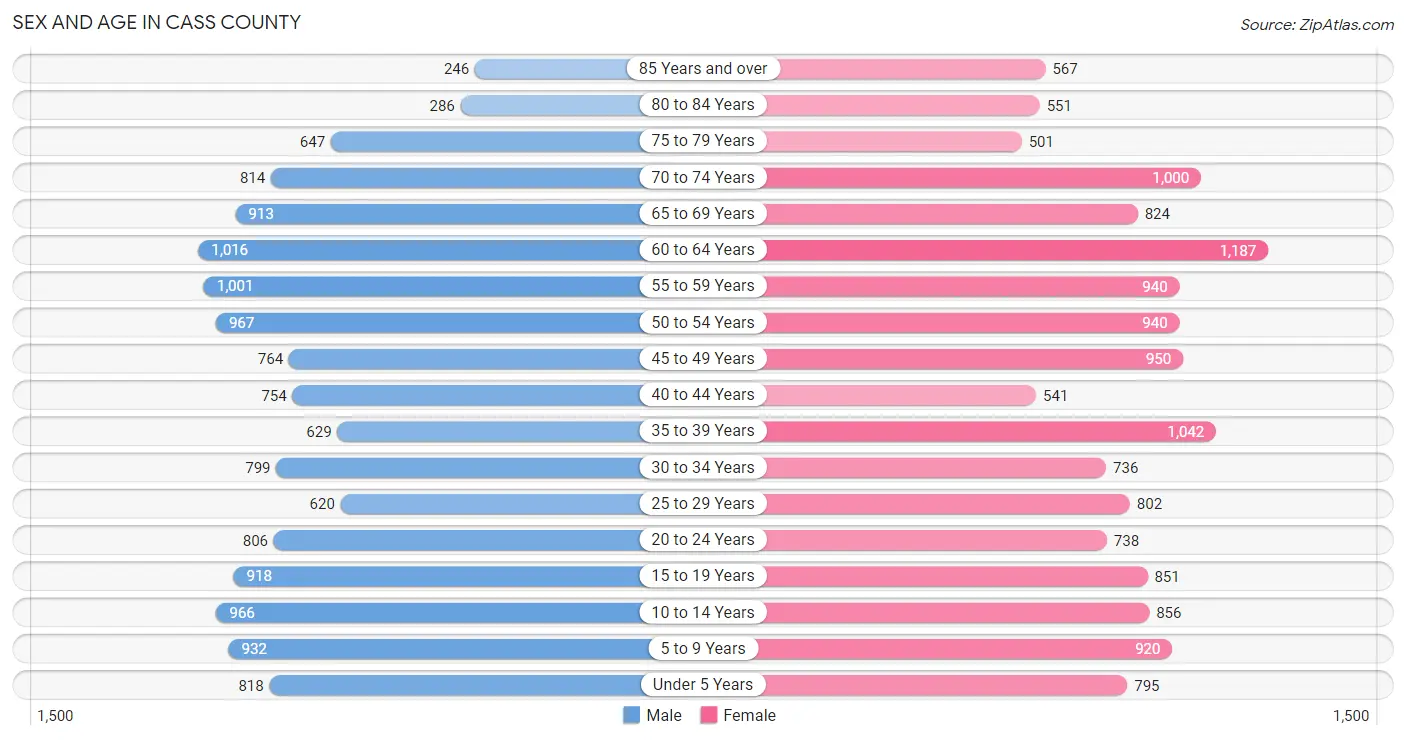Click the chart title Sex and Age

pos(156,22)
